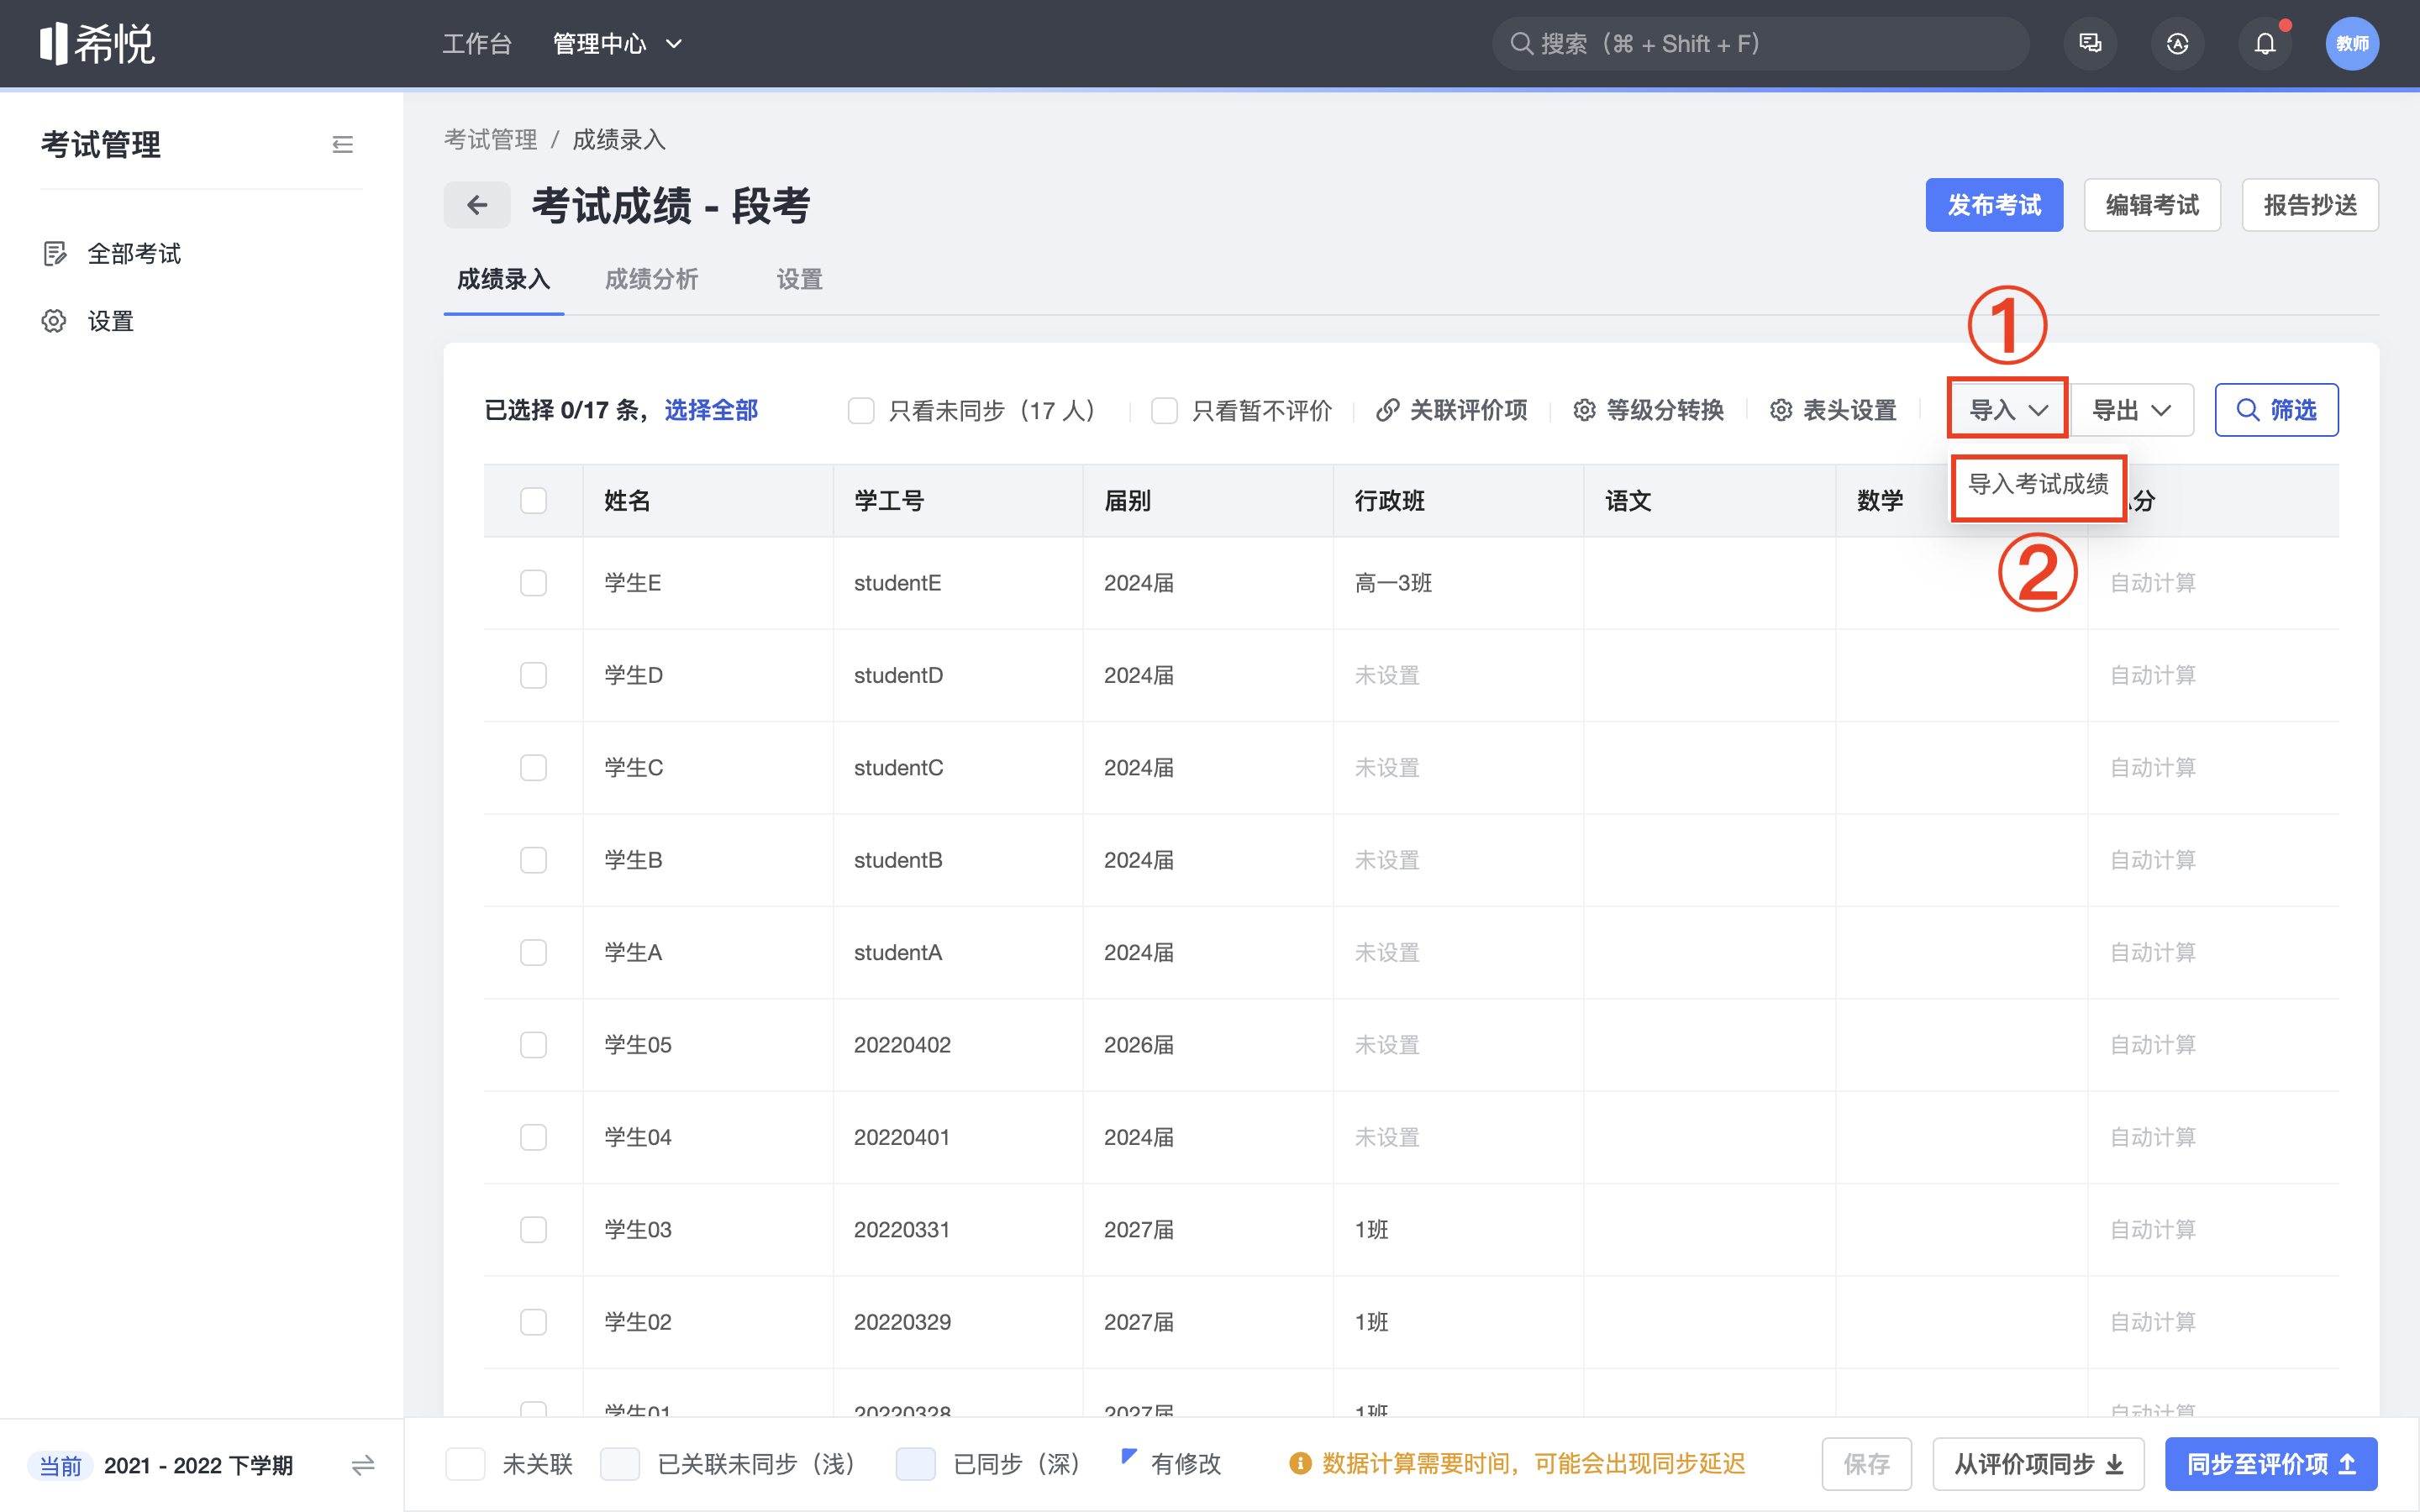Image resolution: width=2420 pixels, height=1512 pixels.
Task: Open the notification bell
Action: 2265,43
